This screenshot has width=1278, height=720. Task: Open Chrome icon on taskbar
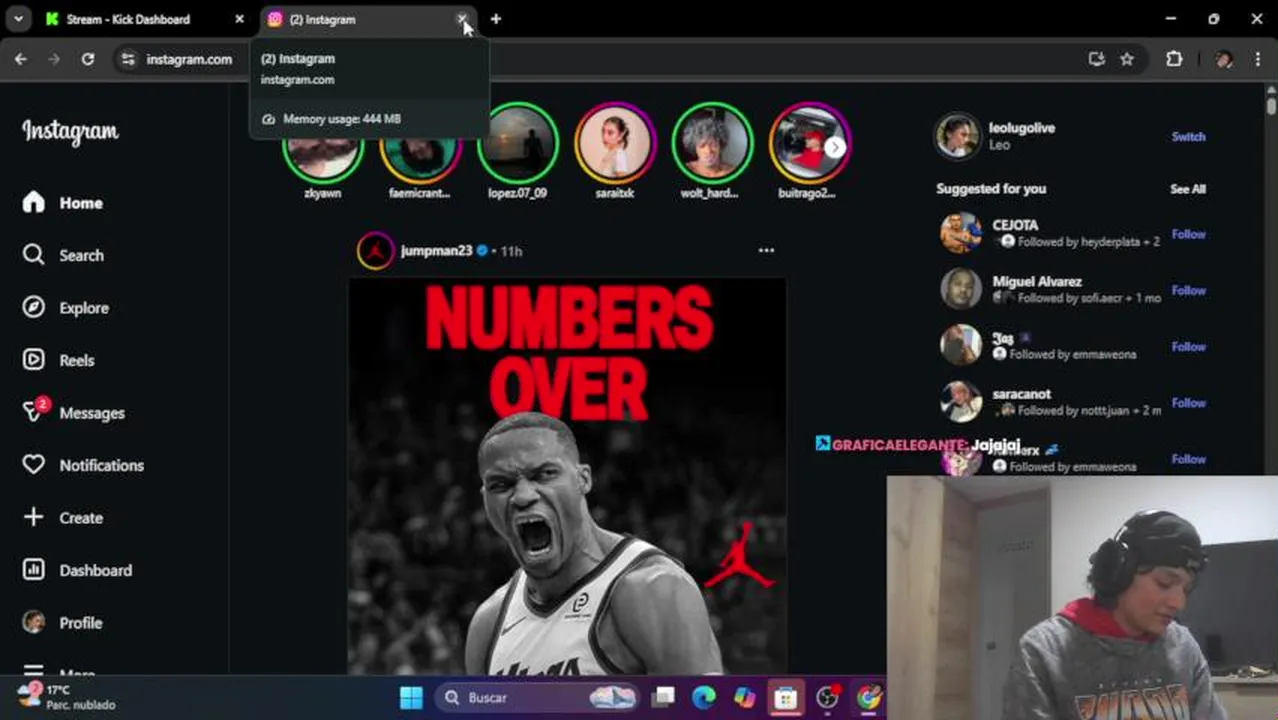click(x=869, y=697)
